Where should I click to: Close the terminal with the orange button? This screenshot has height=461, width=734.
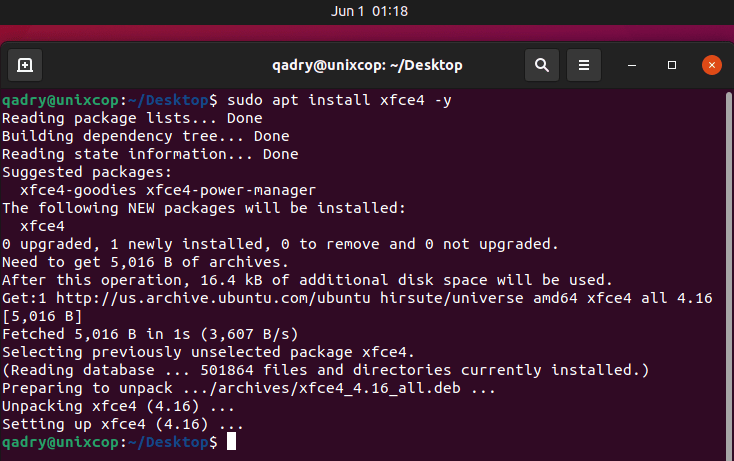(712, 65)
